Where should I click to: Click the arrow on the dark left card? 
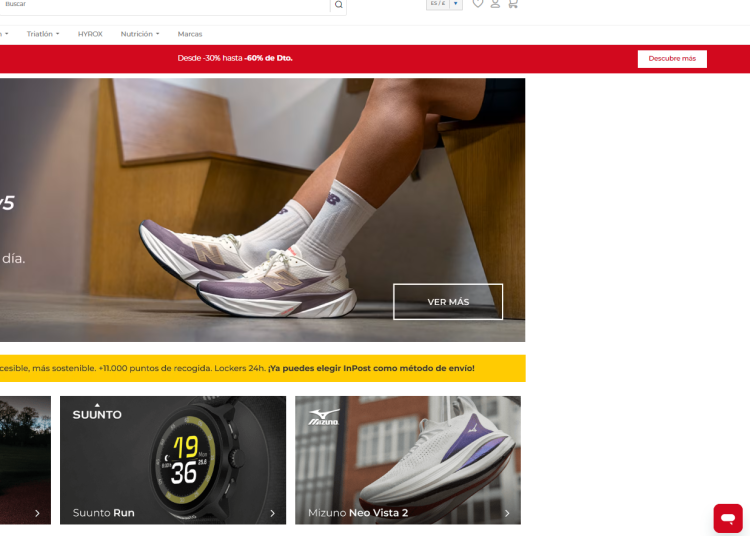(x=37, y=513)
